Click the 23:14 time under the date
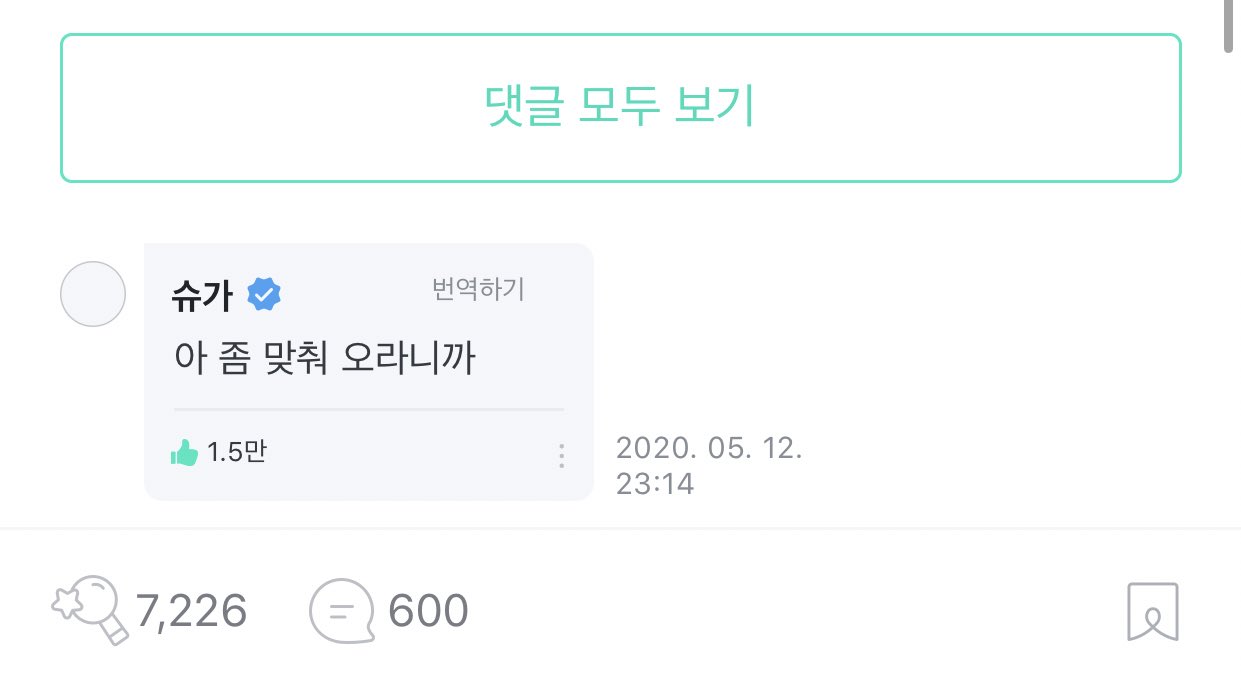The height and width of the screenshot is (694, 1241). coord(655,484)
